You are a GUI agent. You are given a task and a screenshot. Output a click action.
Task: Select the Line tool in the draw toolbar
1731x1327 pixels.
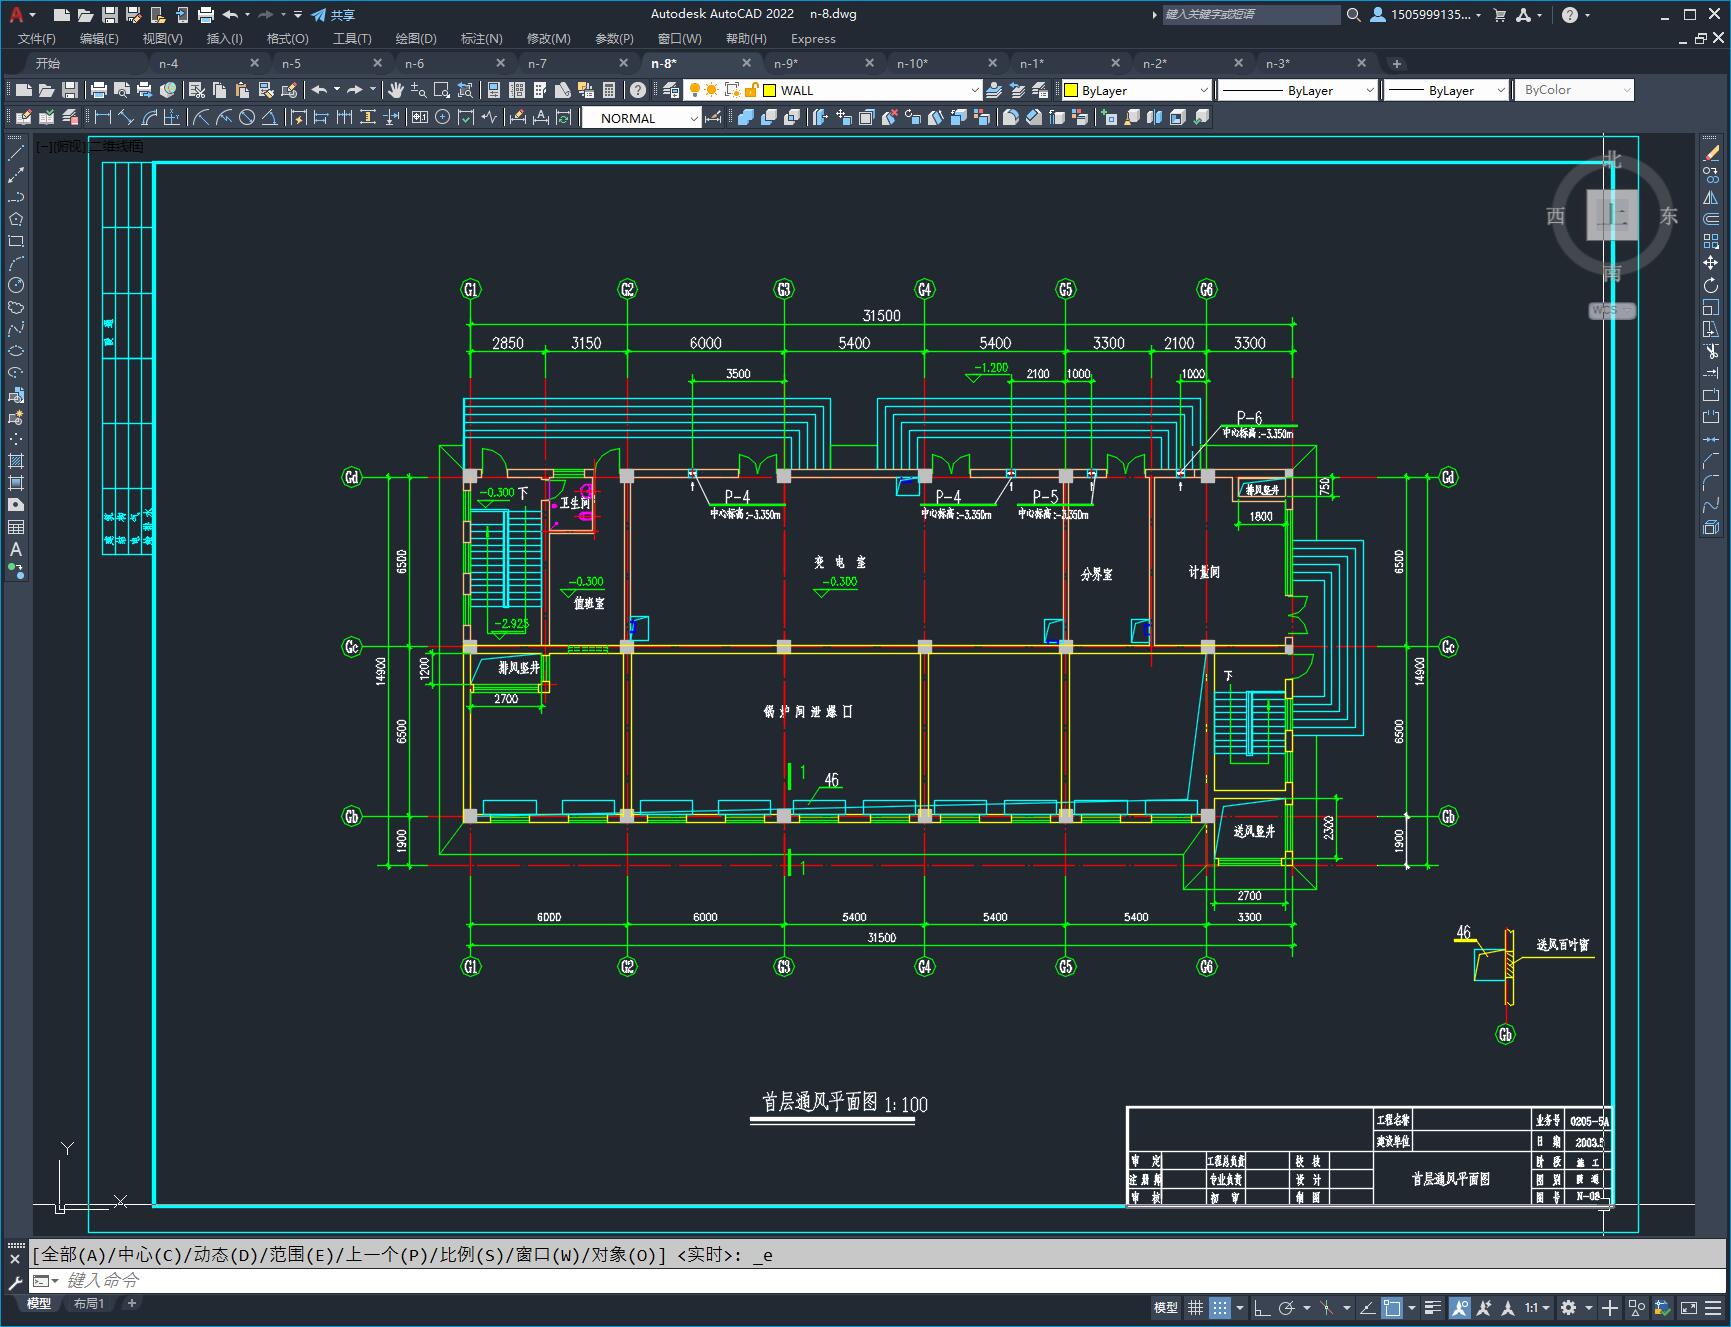[x=16, y=153]
